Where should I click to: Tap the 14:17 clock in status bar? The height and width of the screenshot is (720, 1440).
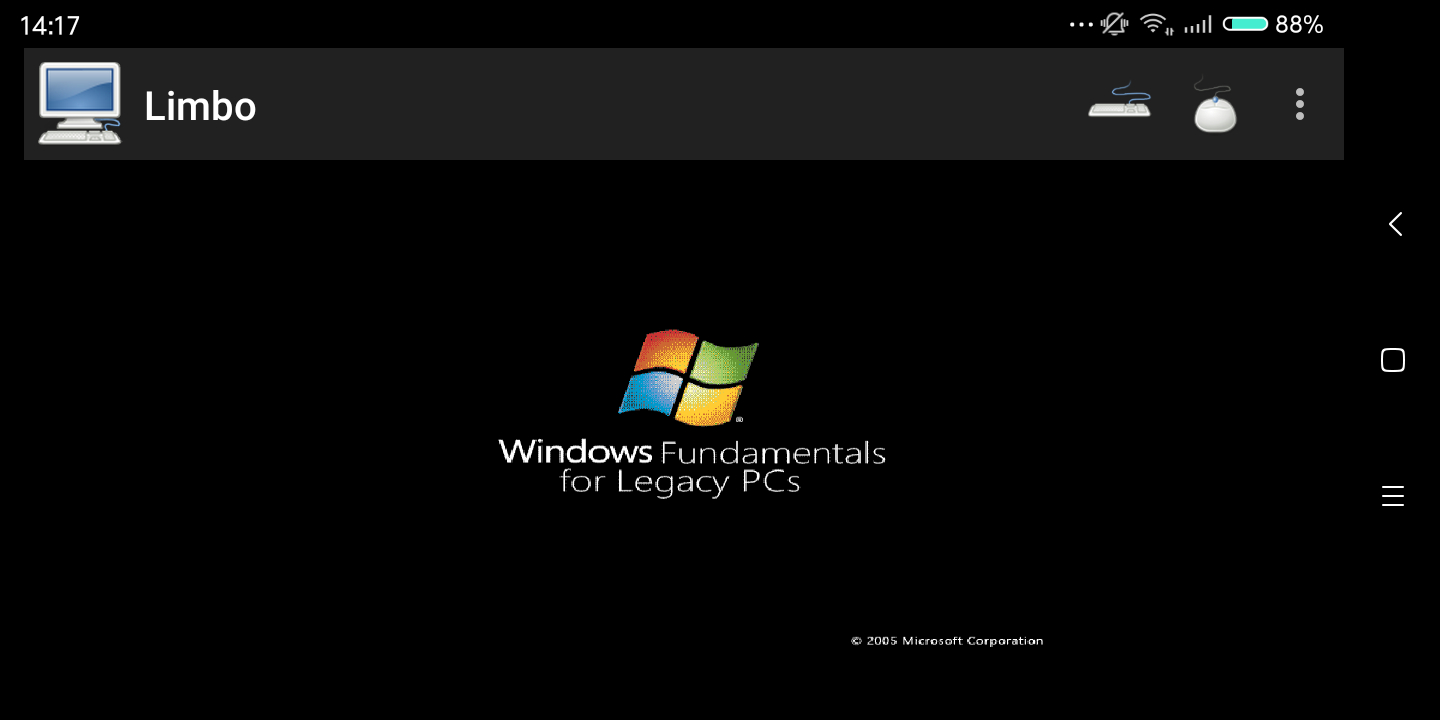tap(49, 26)
